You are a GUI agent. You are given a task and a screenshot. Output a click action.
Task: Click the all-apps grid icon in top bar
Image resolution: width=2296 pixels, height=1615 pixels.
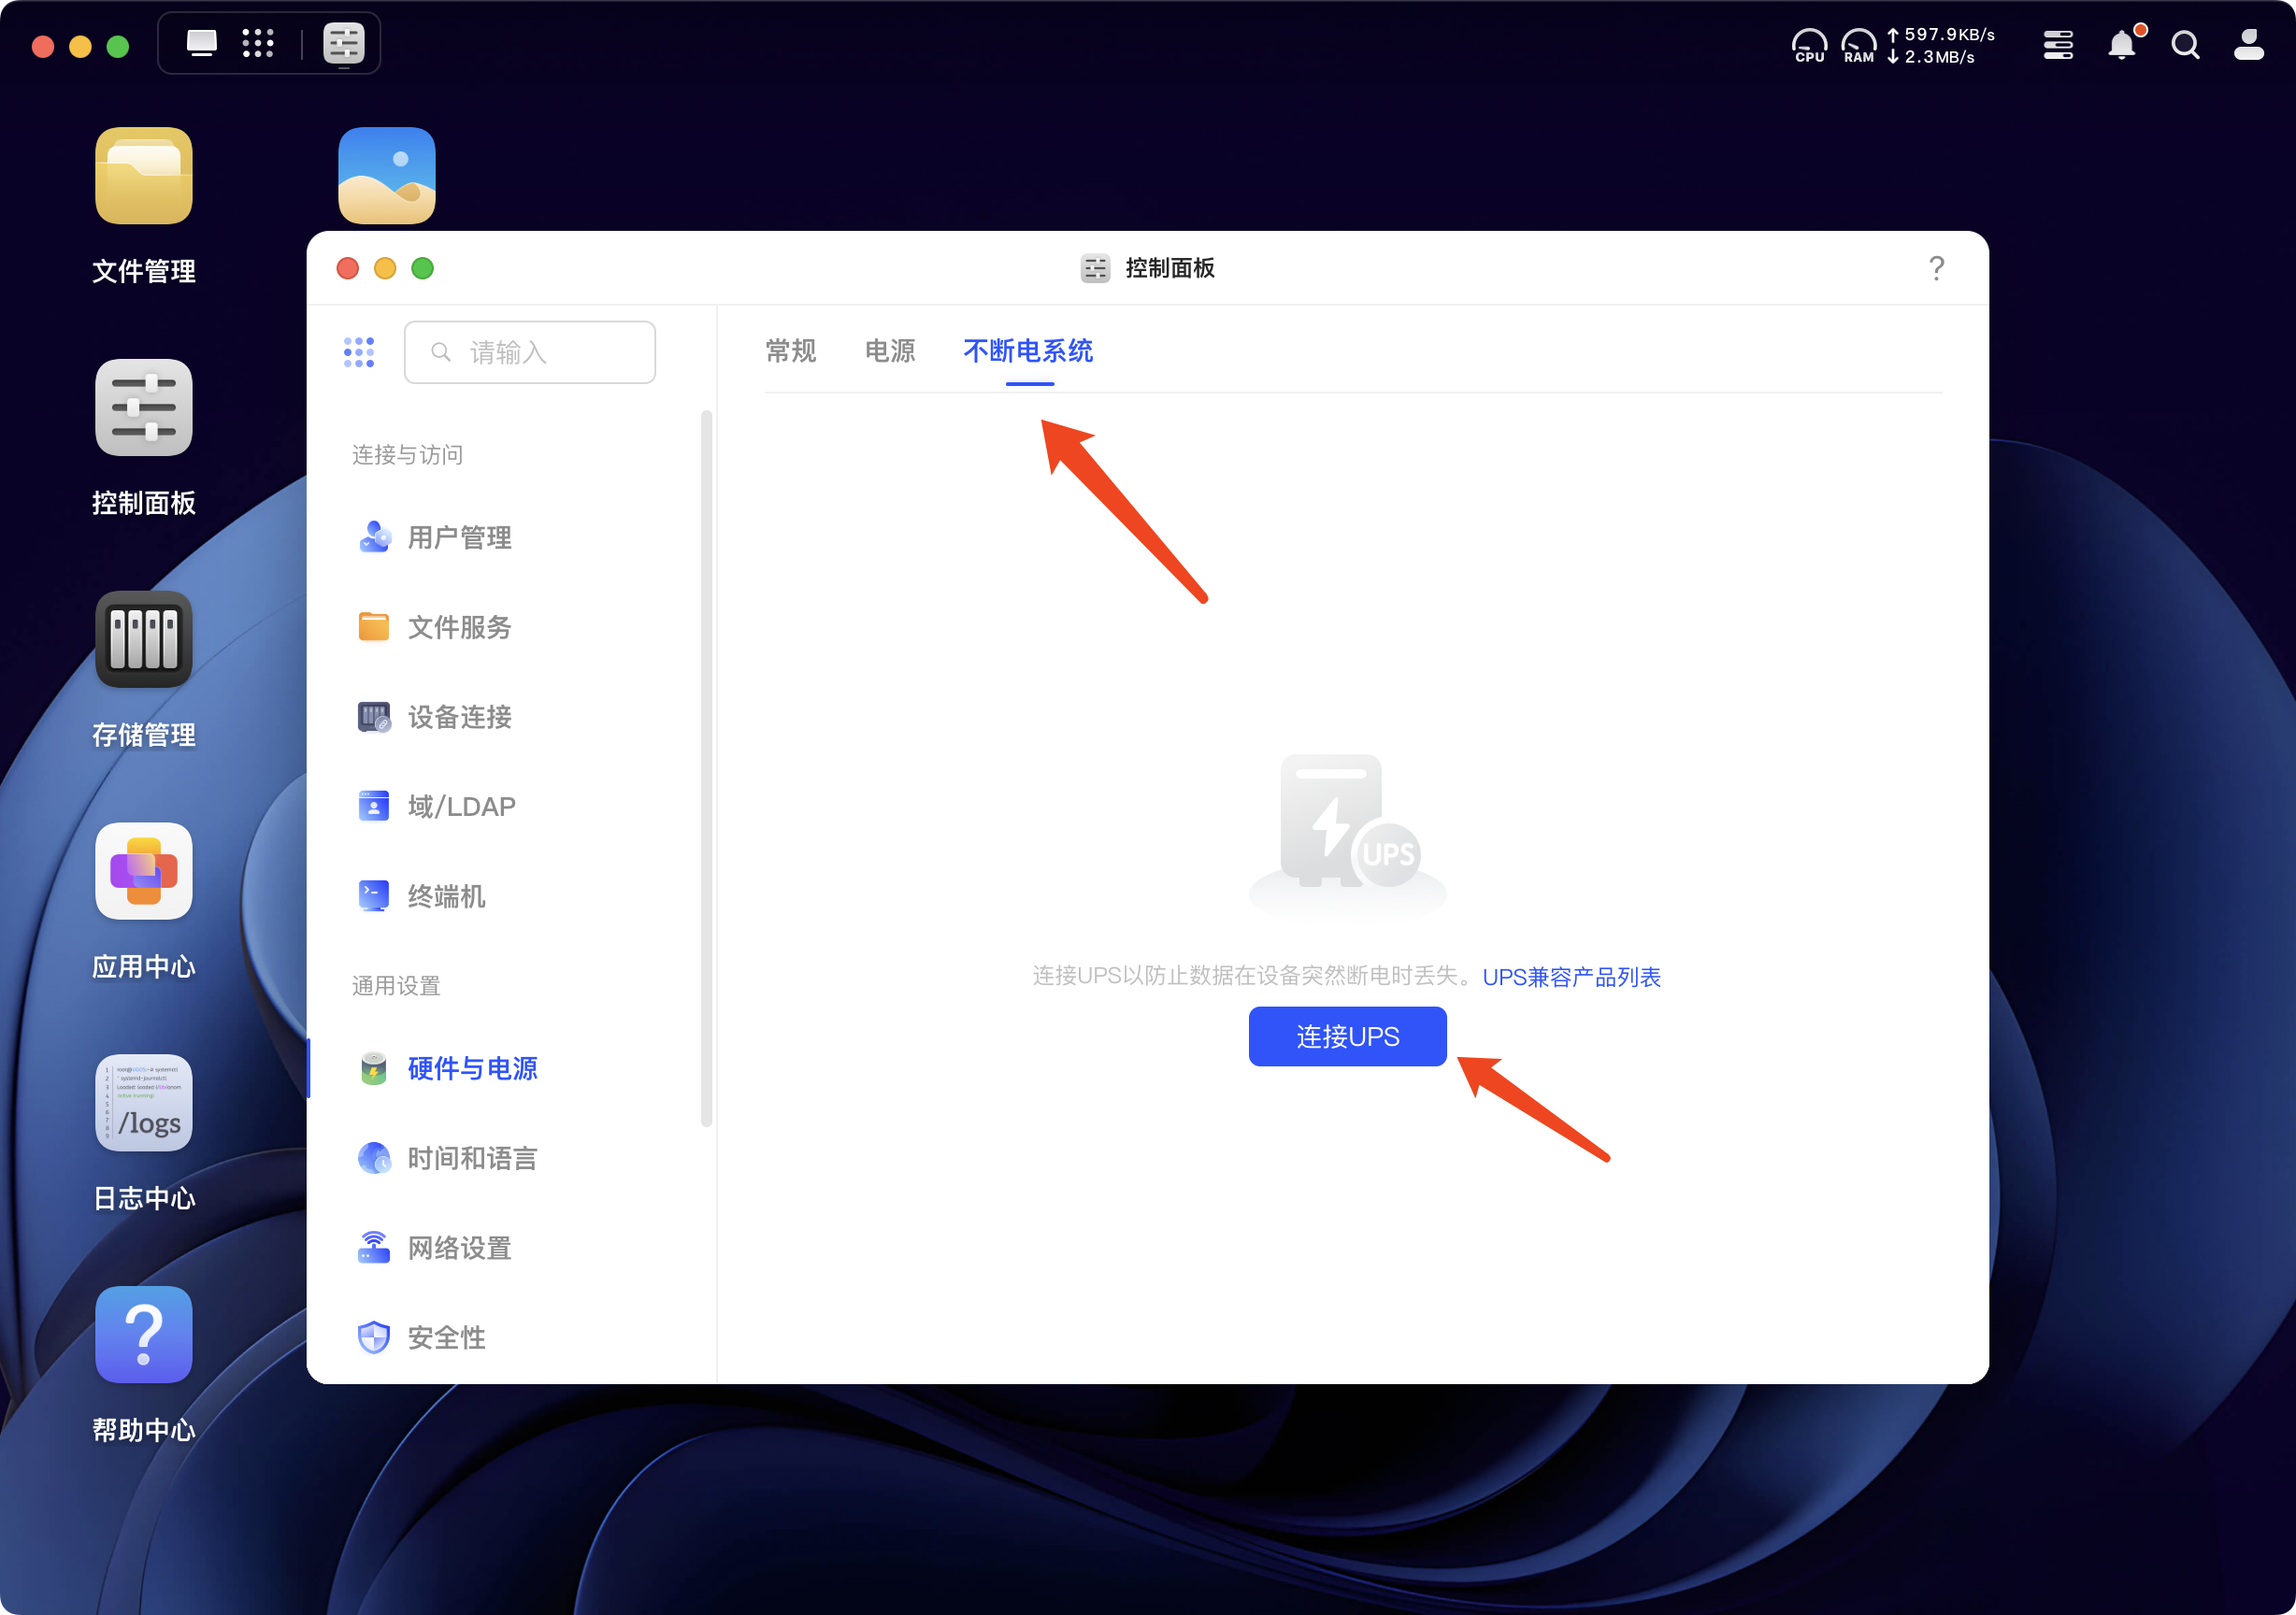(258, 43)
